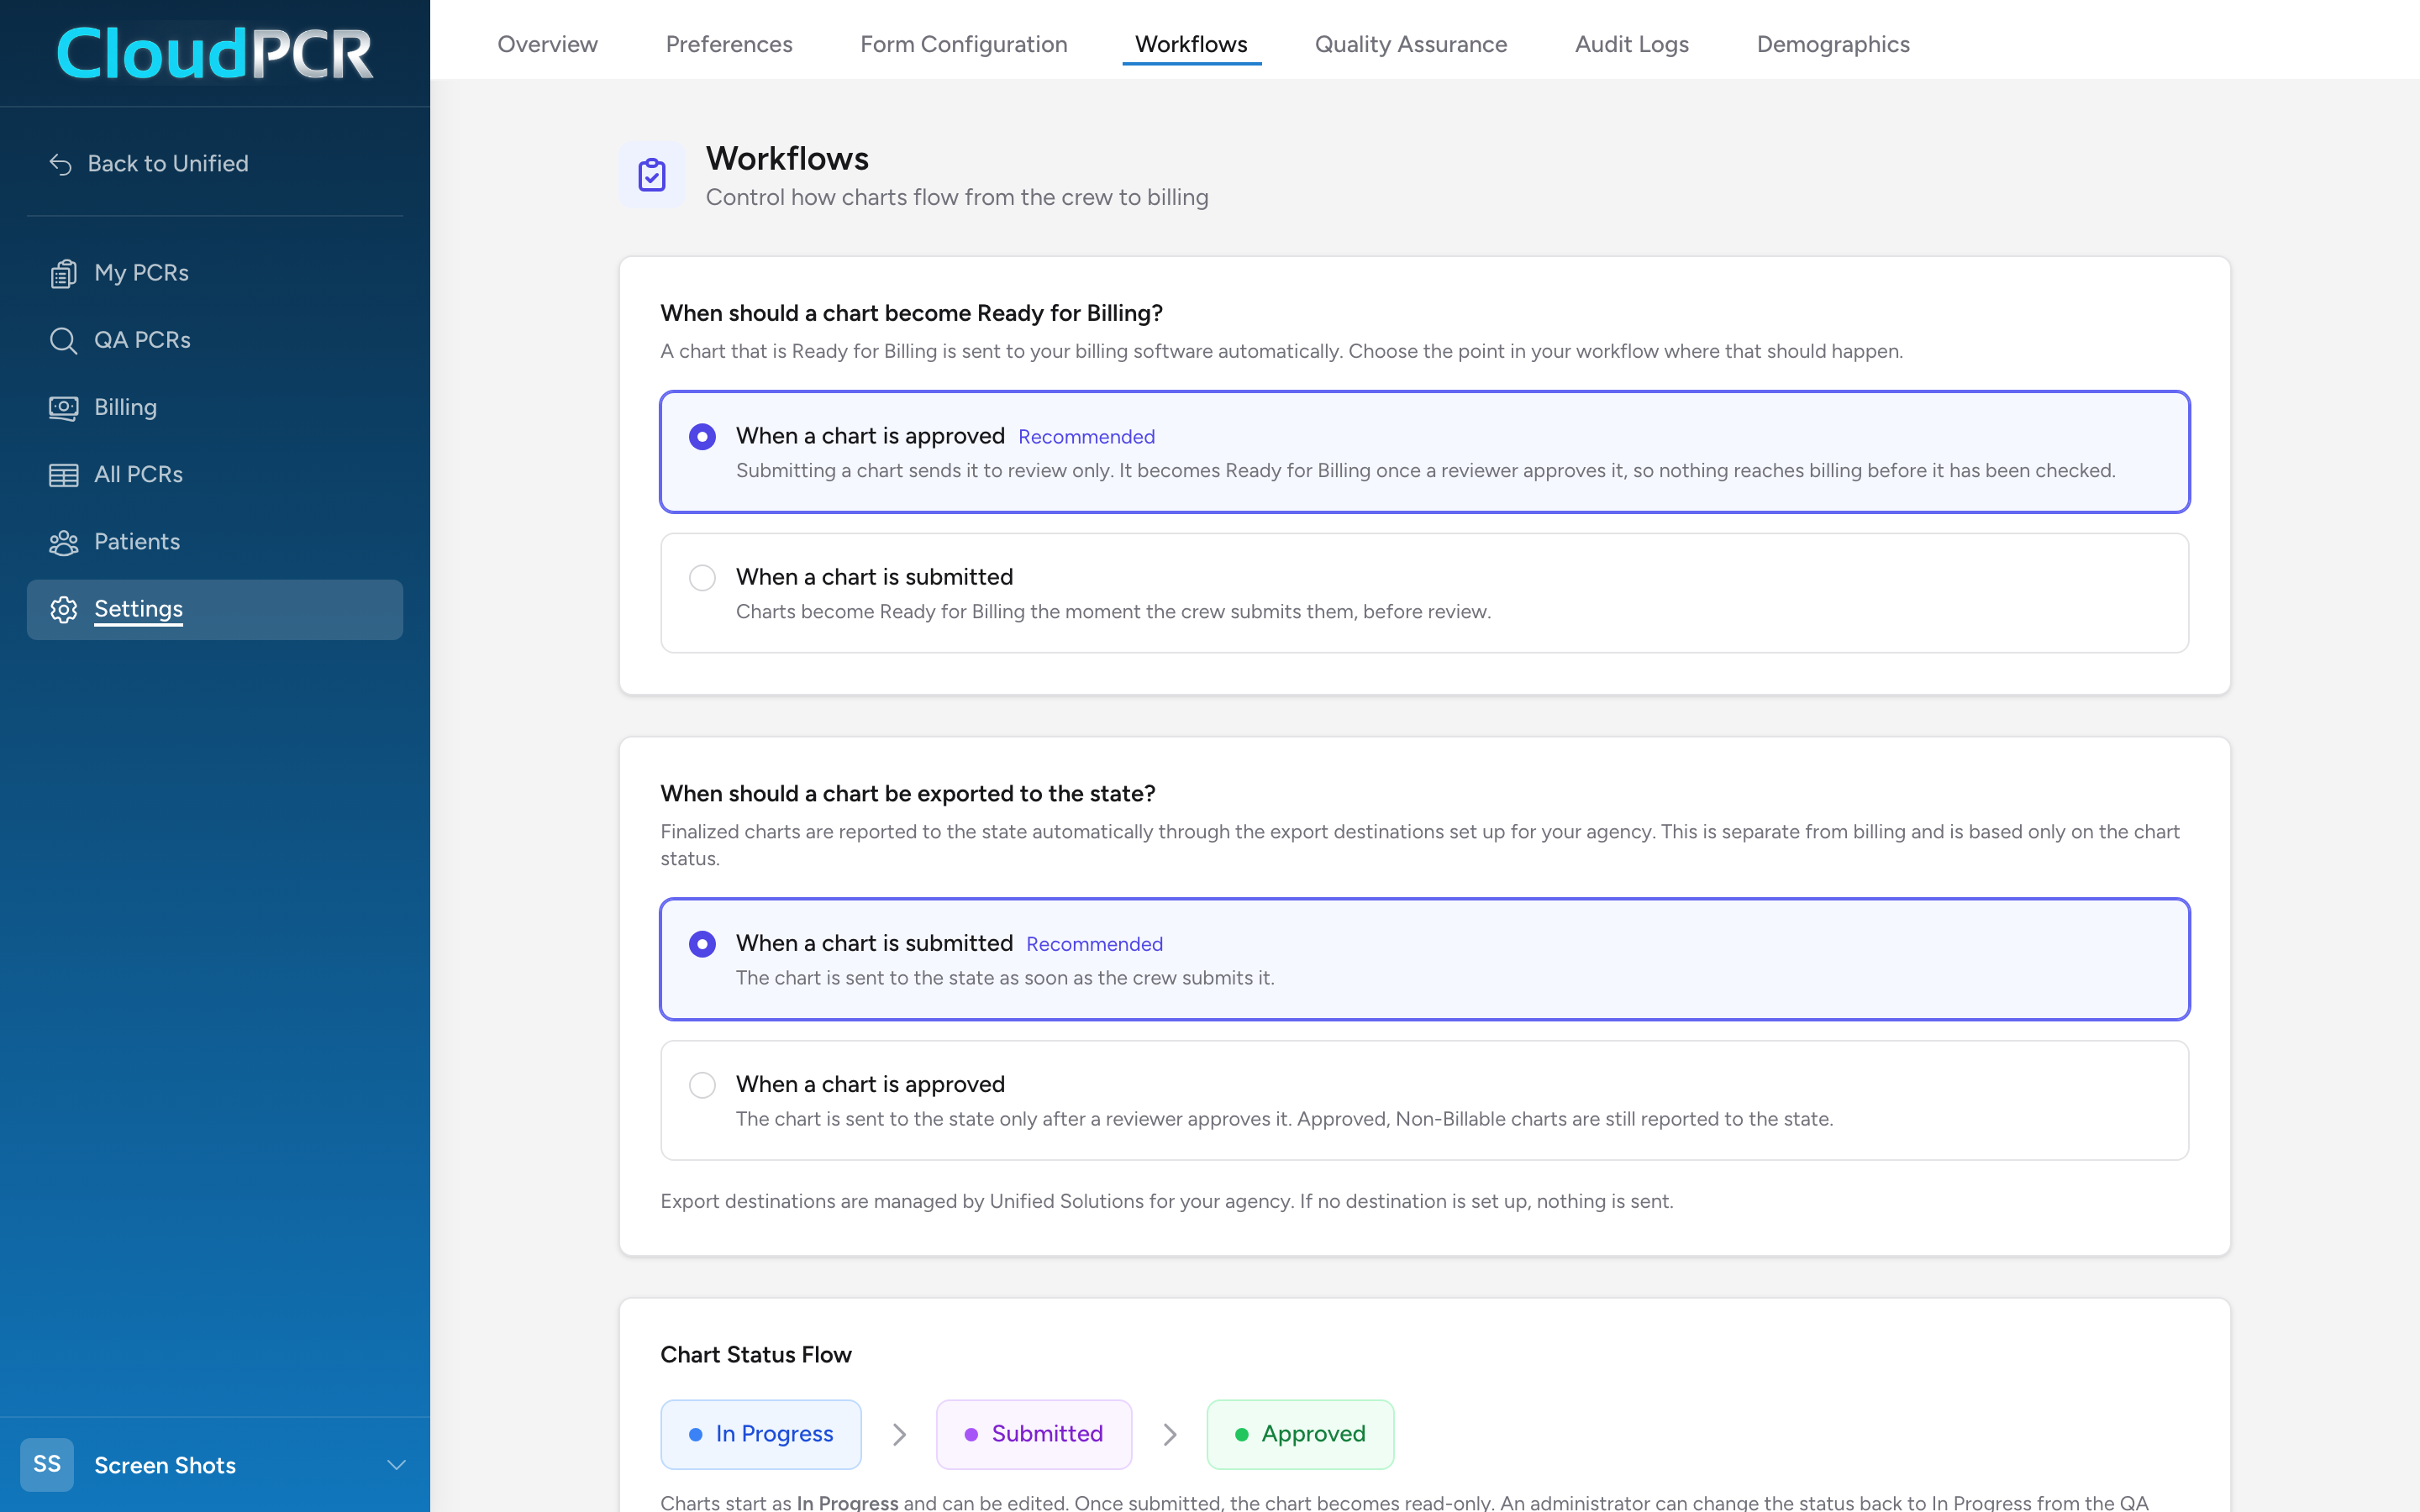2420x1512 pixels.
Task: Open the Billing page link
Action: point(215,408)
